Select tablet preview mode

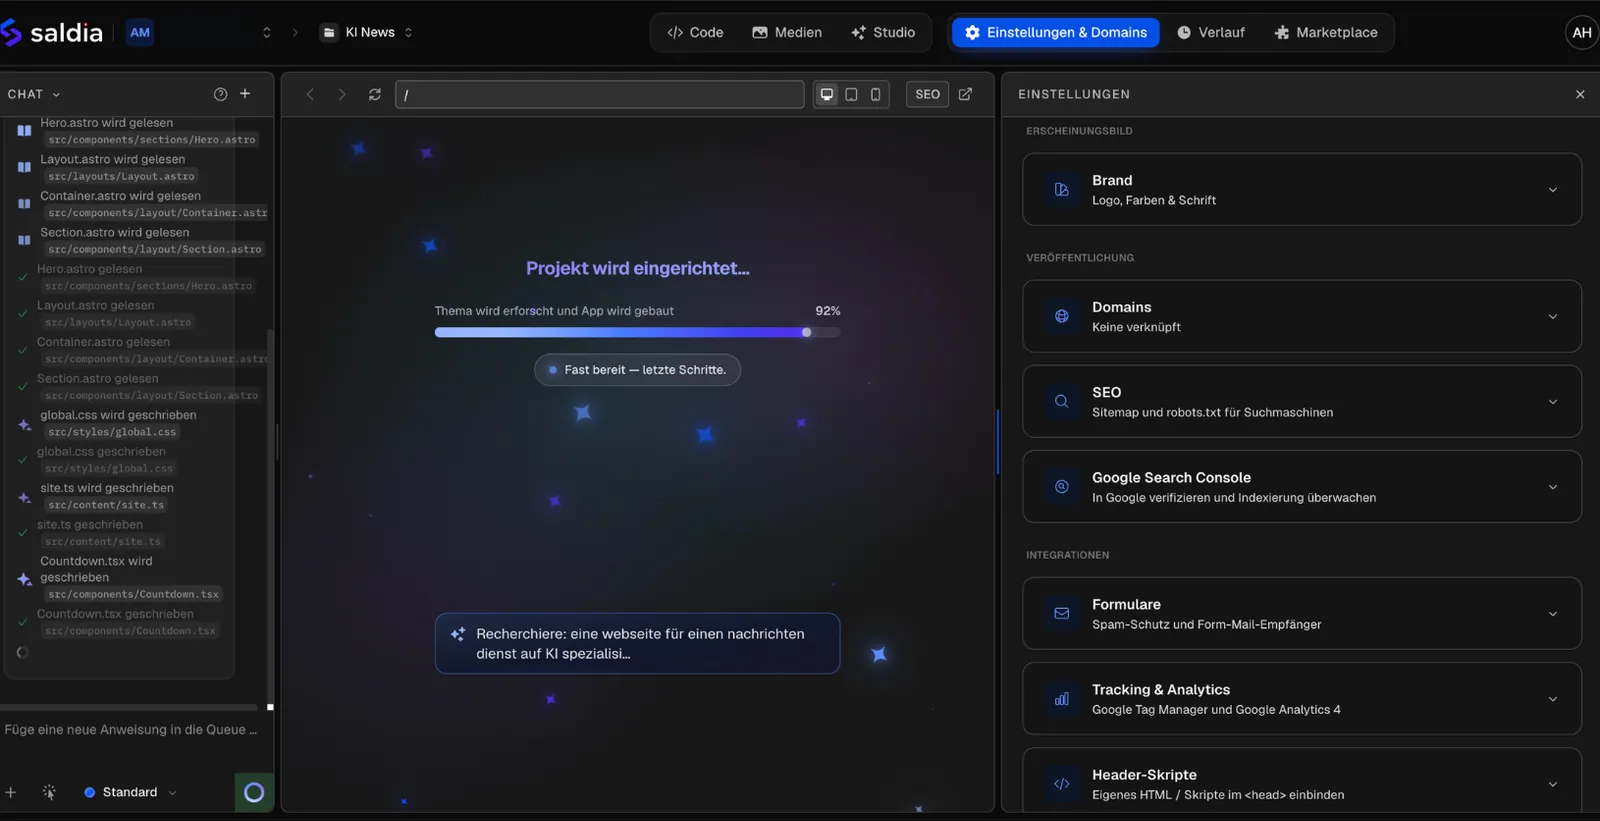point(851,94)
